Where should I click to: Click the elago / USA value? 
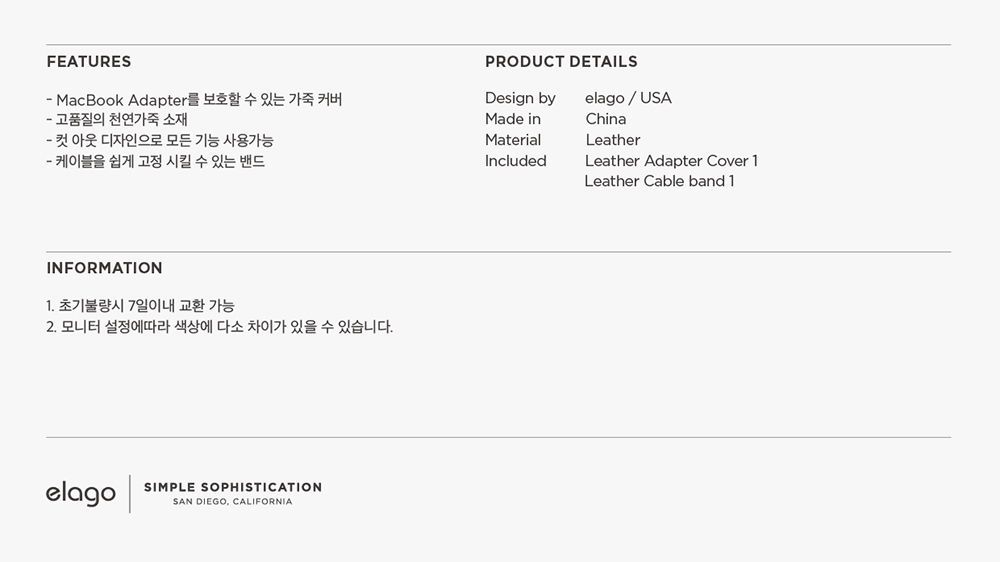click(x=628, y=98)
